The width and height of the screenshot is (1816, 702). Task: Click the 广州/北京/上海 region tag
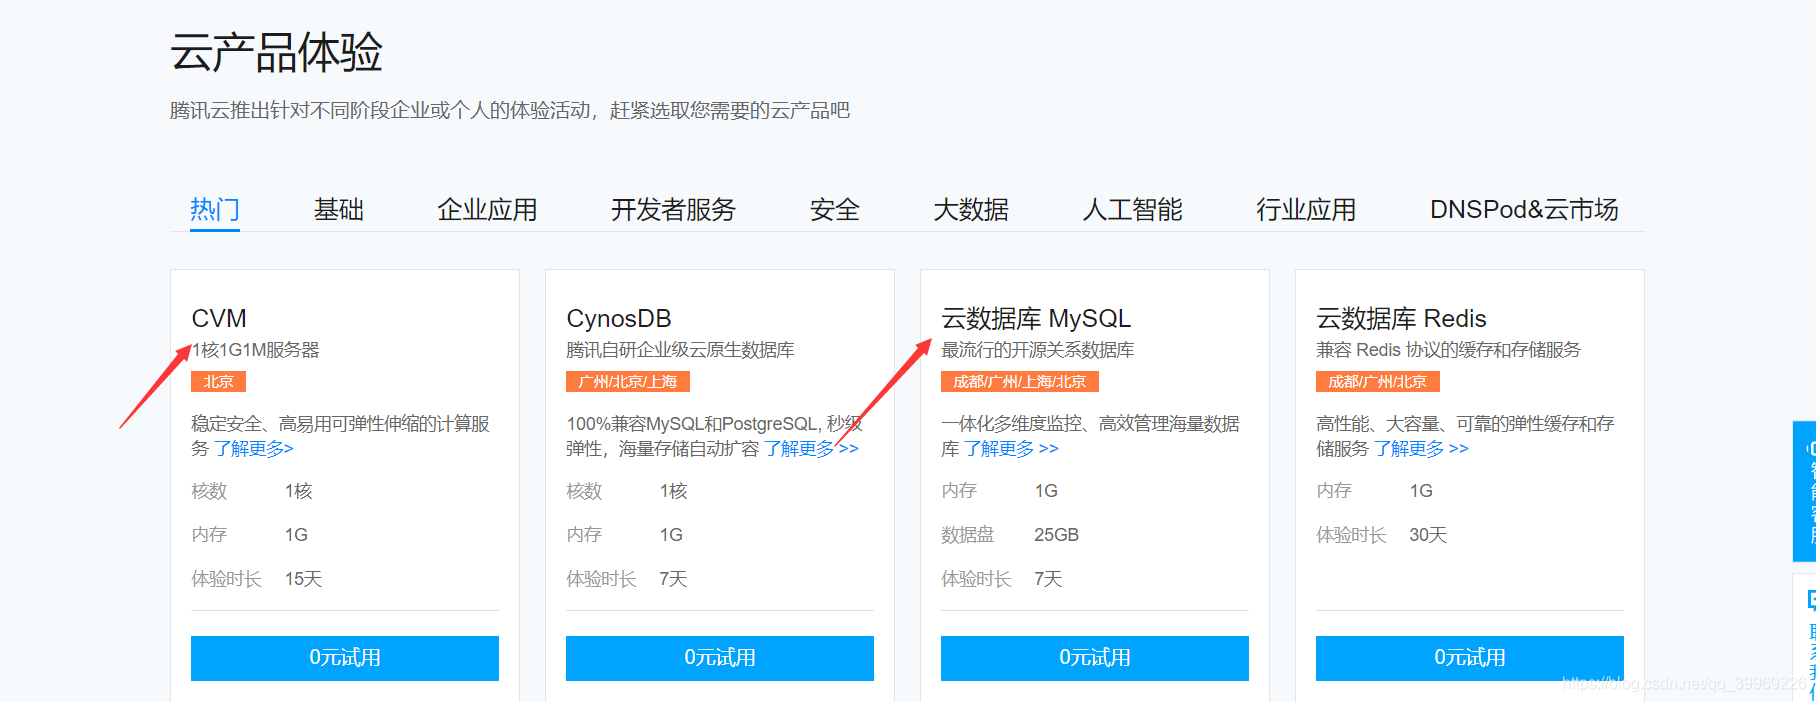[628, 382]
